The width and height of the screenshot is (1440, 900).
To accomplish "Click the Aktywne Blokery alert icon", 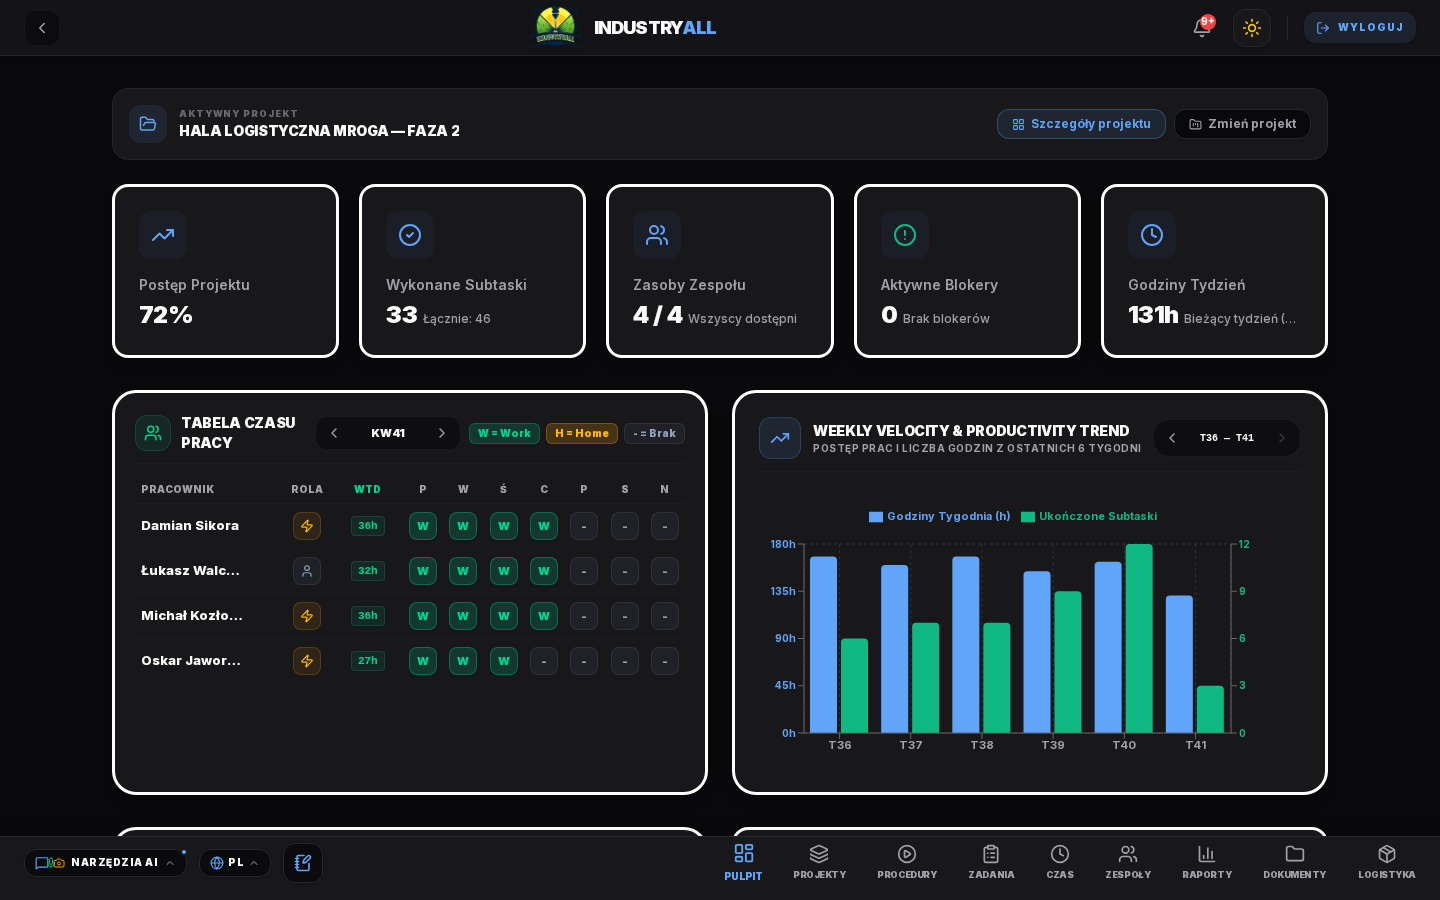I will click(x=905, y=235).
